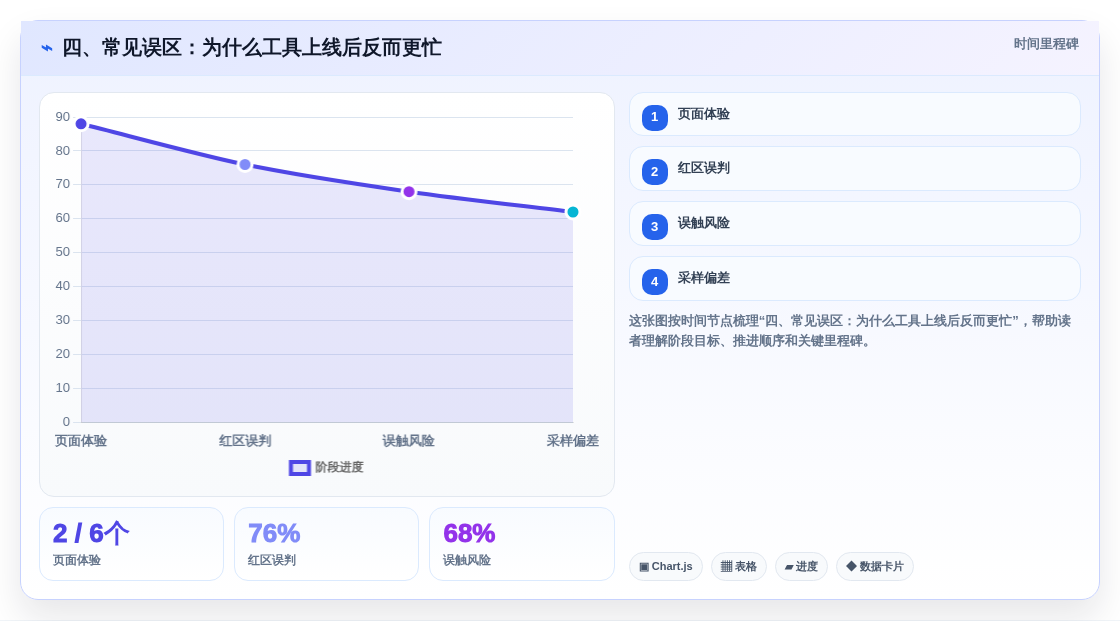The height and width of the screenshot is (621, 1120).
Task: Click the 红区误判 data point on the line
Action: tap(245, 165)
